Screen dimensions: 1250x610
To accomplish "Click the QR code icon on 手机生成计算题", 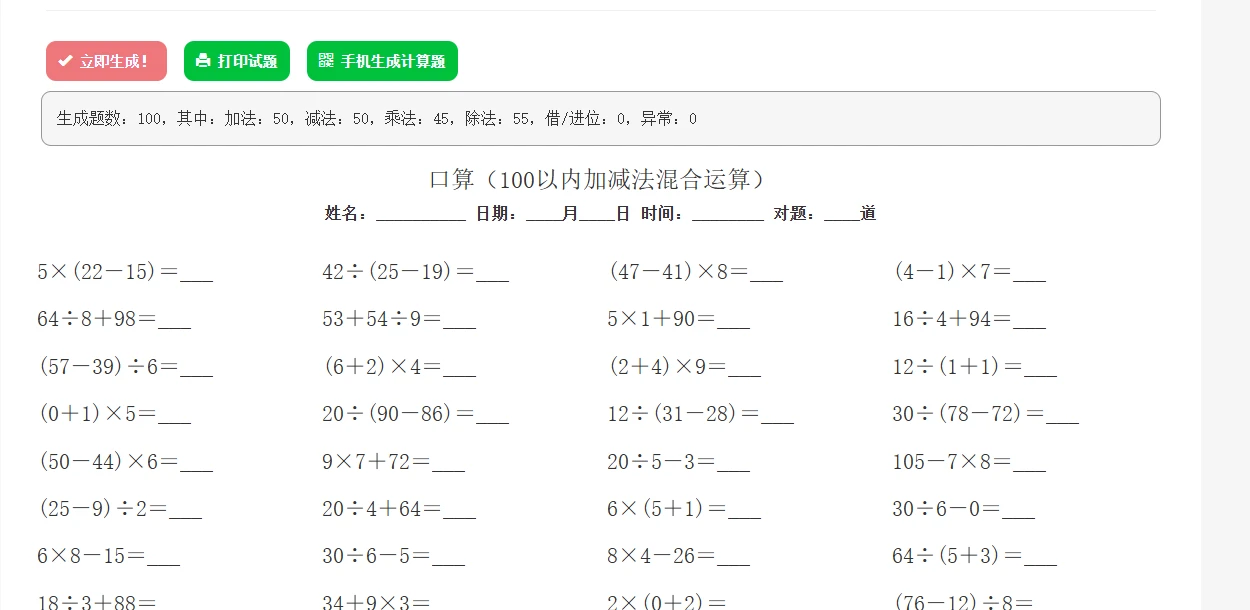I will pyautogui.click(x=326, y=60).
